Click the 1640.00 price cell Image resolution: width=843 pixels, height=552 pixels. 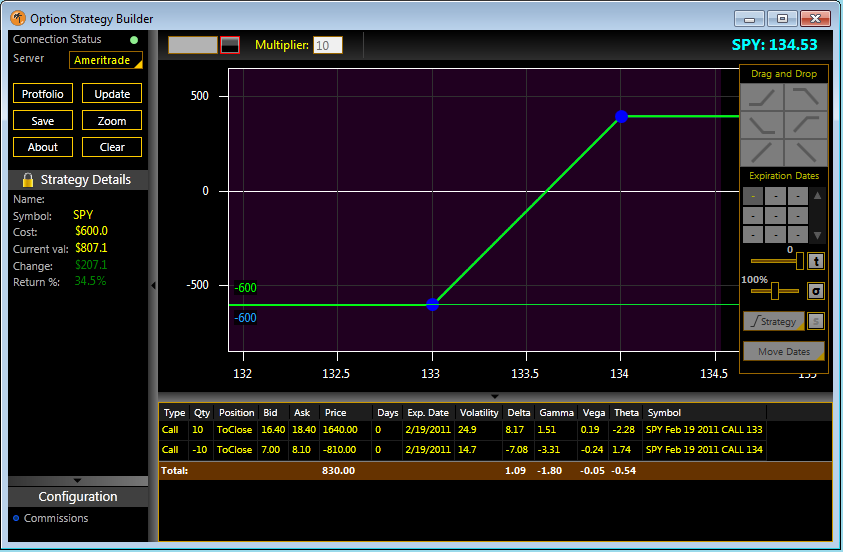(x=340, y=430)
